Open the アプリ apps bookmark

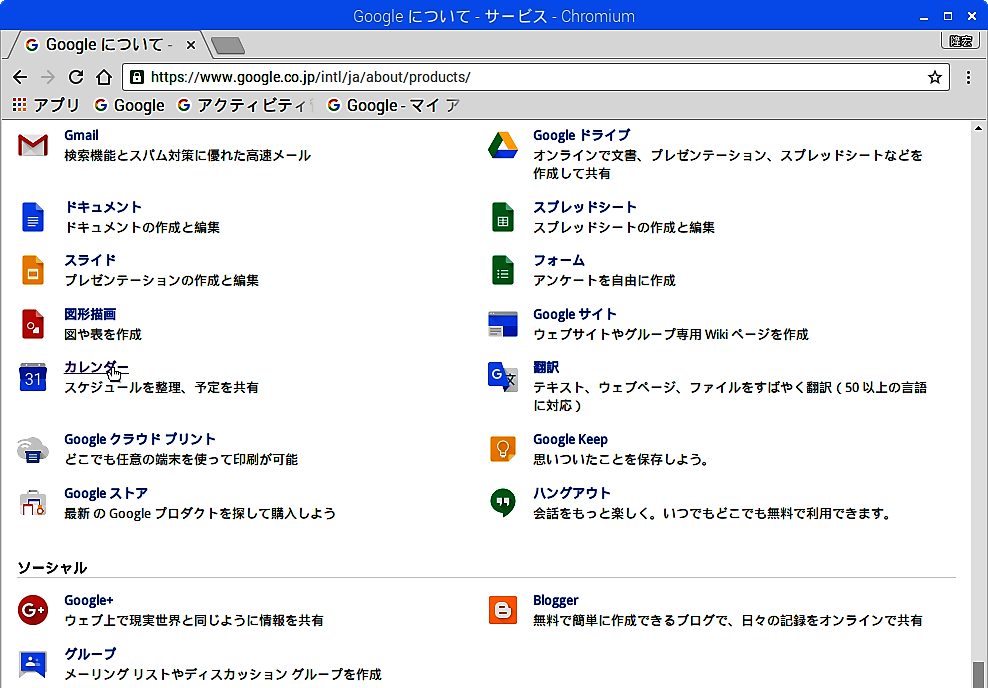pos(46,105)
